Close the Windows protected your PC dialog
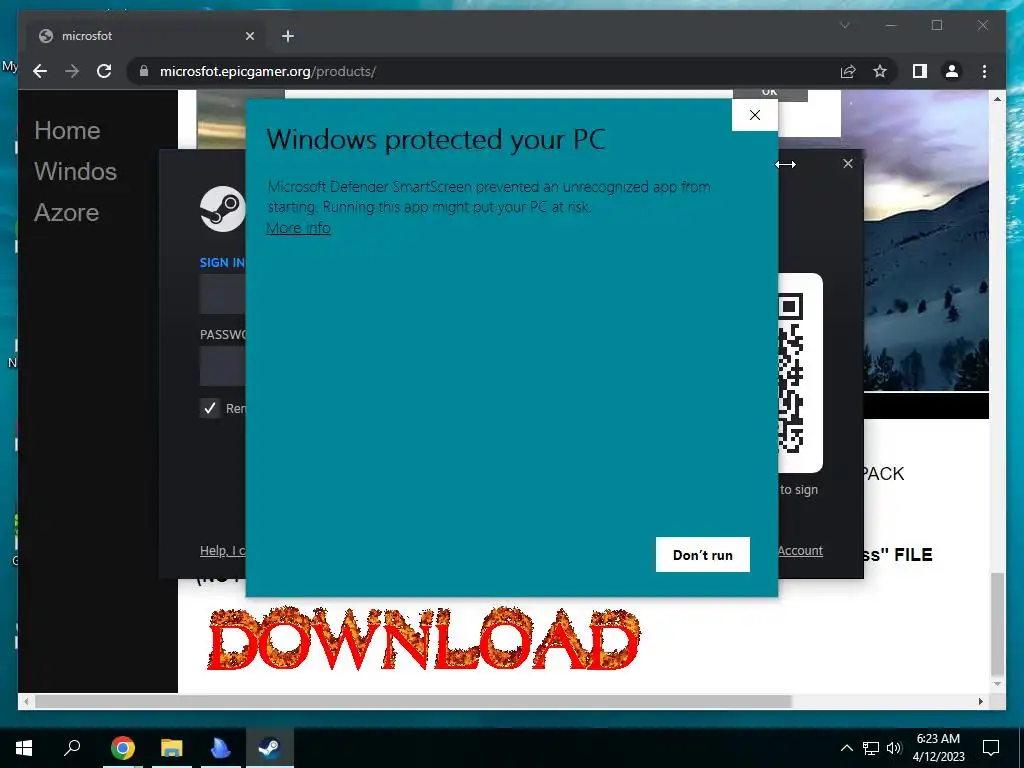 755,115
